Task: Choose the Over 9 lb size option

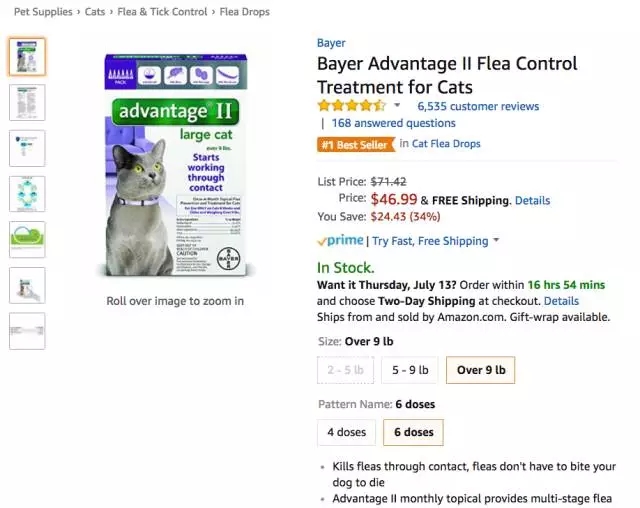Action: [481, 370]
